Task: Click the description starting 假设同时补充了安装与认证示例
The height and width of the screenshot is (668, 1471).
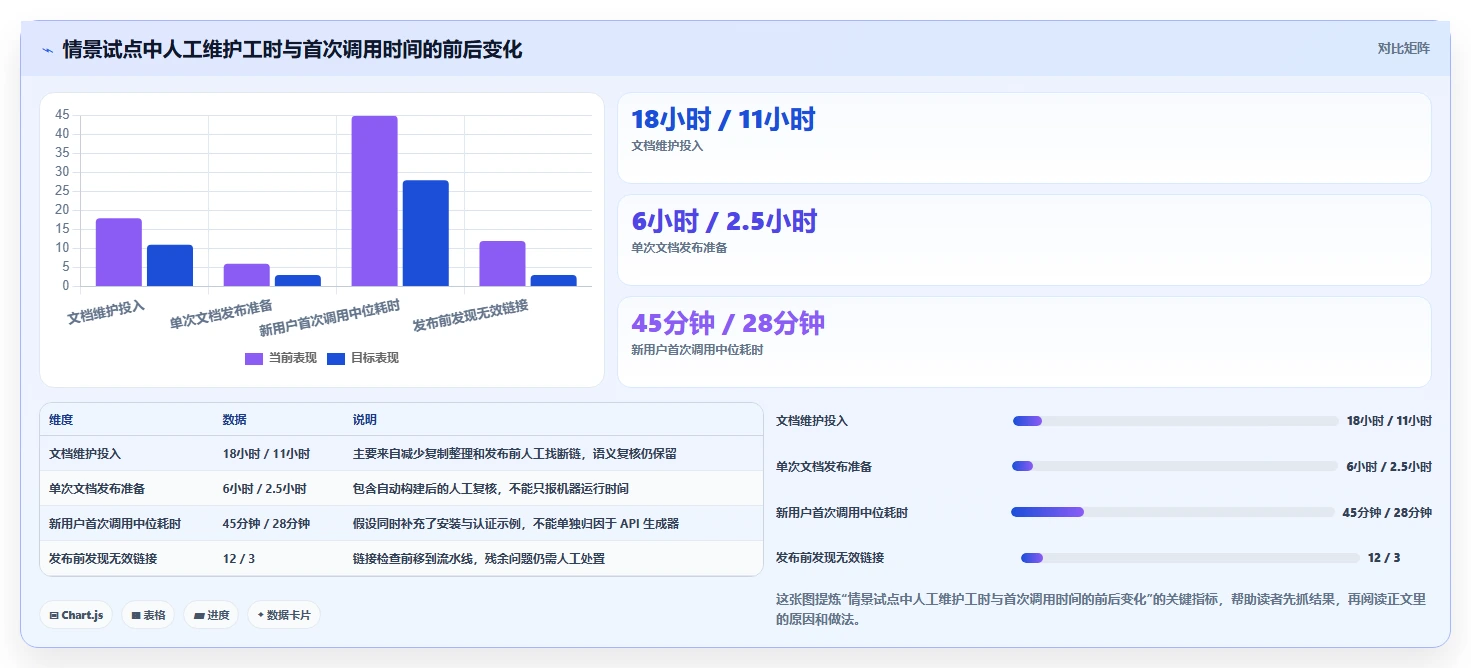Action: coord(515,524)
